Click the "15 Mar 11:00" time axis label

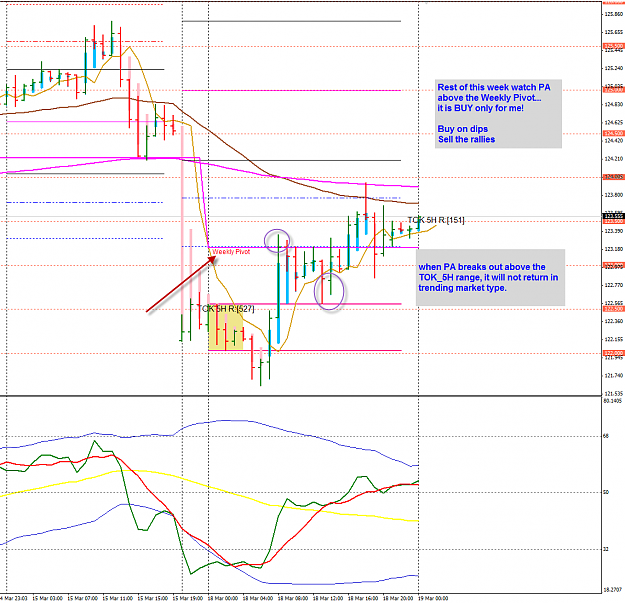coord(118,598)
